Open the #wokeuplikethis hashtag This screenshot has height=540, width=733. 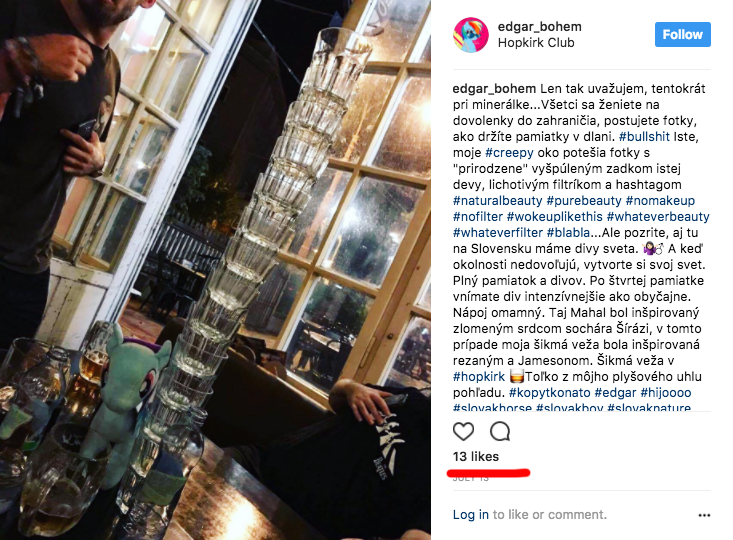[x=554, y=216]
